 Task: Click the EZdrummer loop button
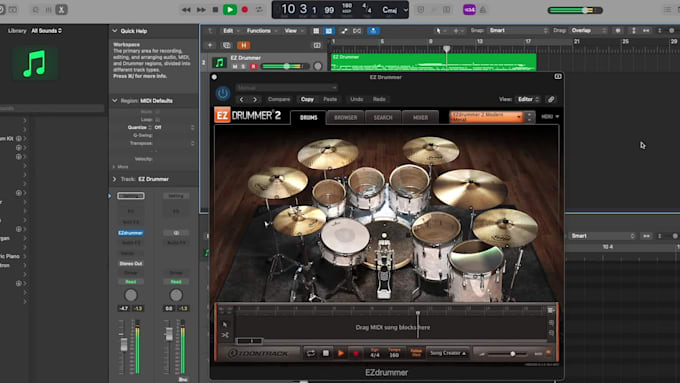pos(311,354)
